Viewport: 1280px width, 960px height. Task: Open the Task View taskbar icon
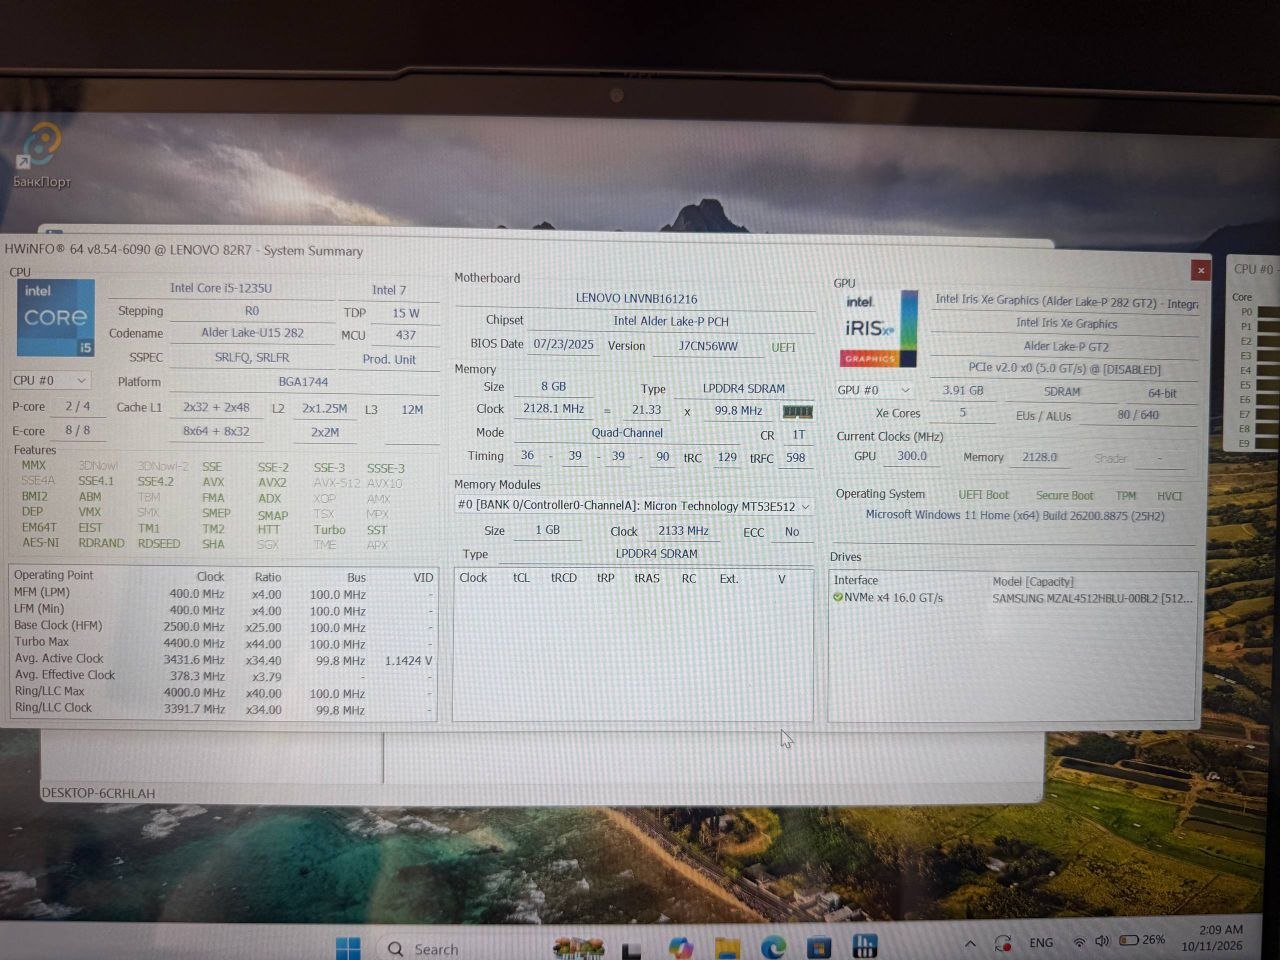(x=632, y=948)
